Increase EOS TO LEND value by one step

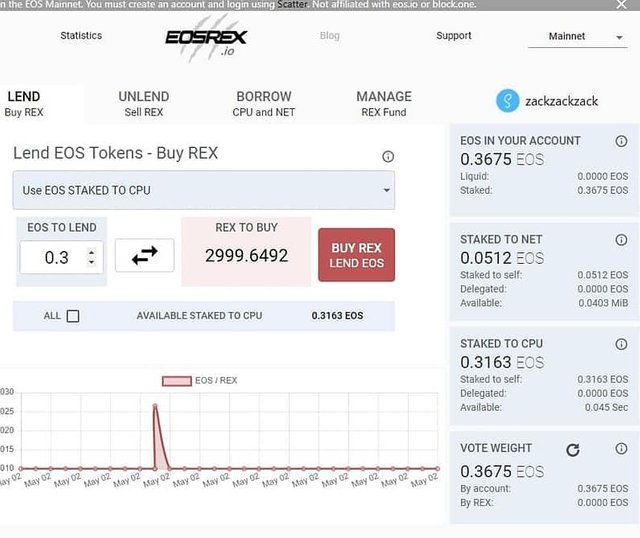coord(92,253)
